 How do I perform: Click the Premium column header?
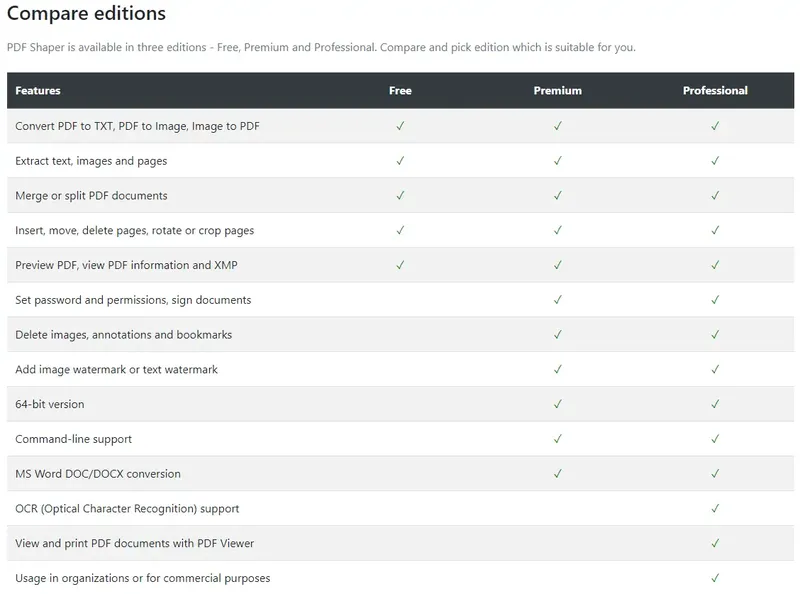[x=557, y=91]
